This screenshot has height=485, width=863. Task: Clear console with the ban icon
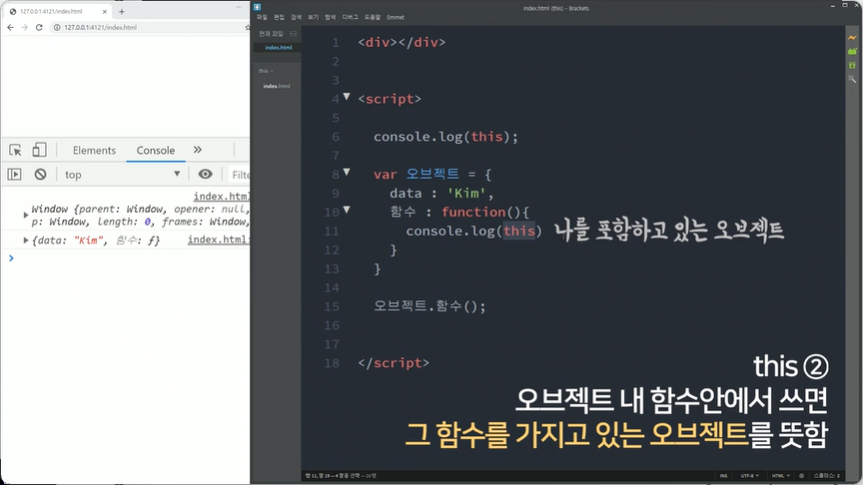(40, 175)
